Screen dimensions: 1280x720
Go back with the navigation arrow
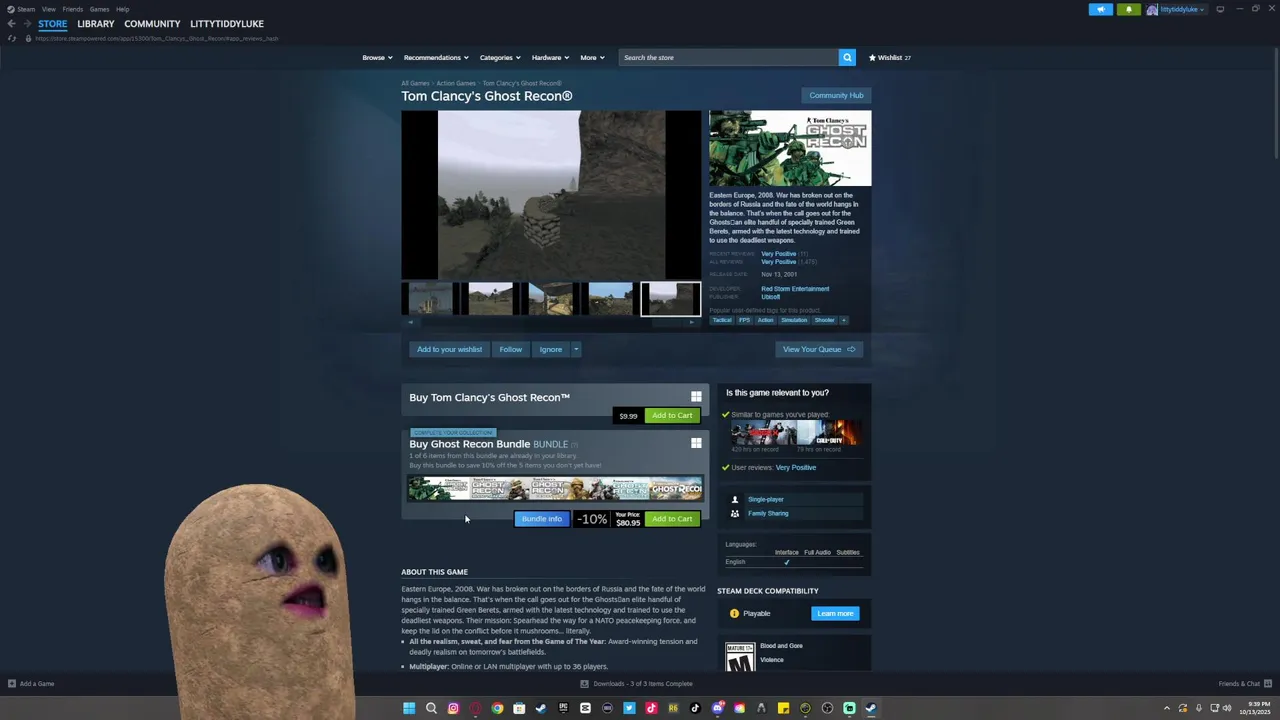coord(11,24)
